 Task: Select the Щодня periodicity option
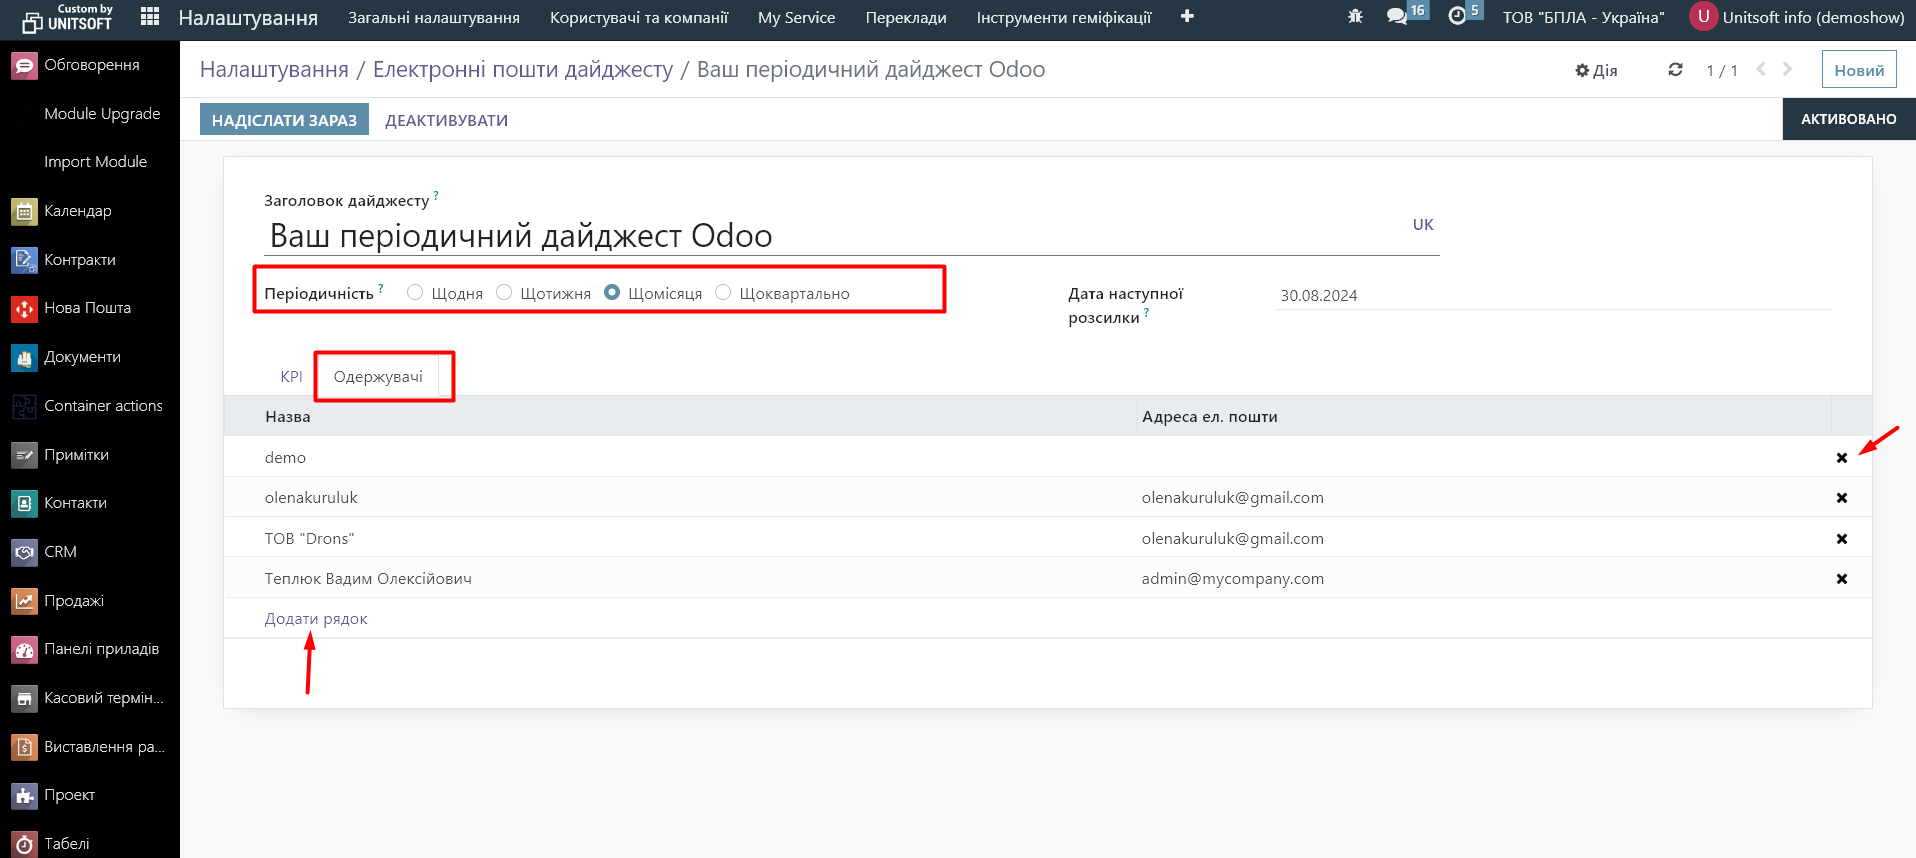point(415,293)
